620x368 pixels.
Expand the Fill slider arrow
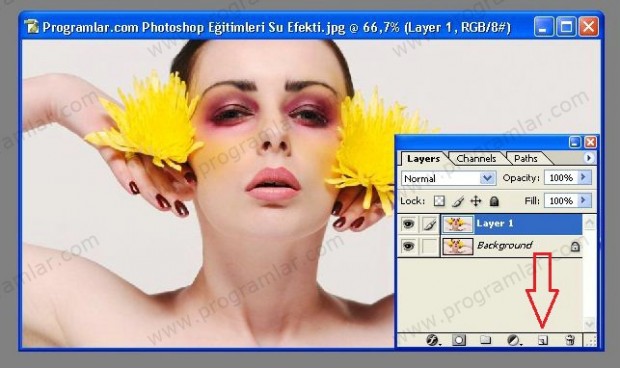click(584, 200)
